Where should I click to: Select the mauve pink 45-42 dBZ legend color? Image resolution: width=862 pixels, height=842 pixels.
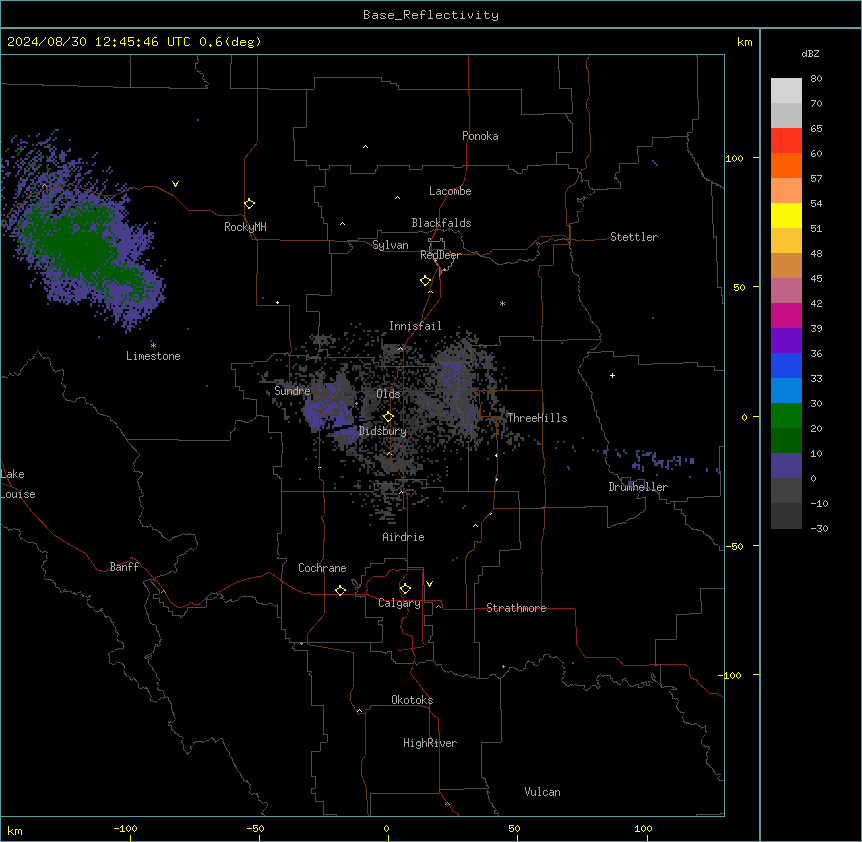click(786, 291)
